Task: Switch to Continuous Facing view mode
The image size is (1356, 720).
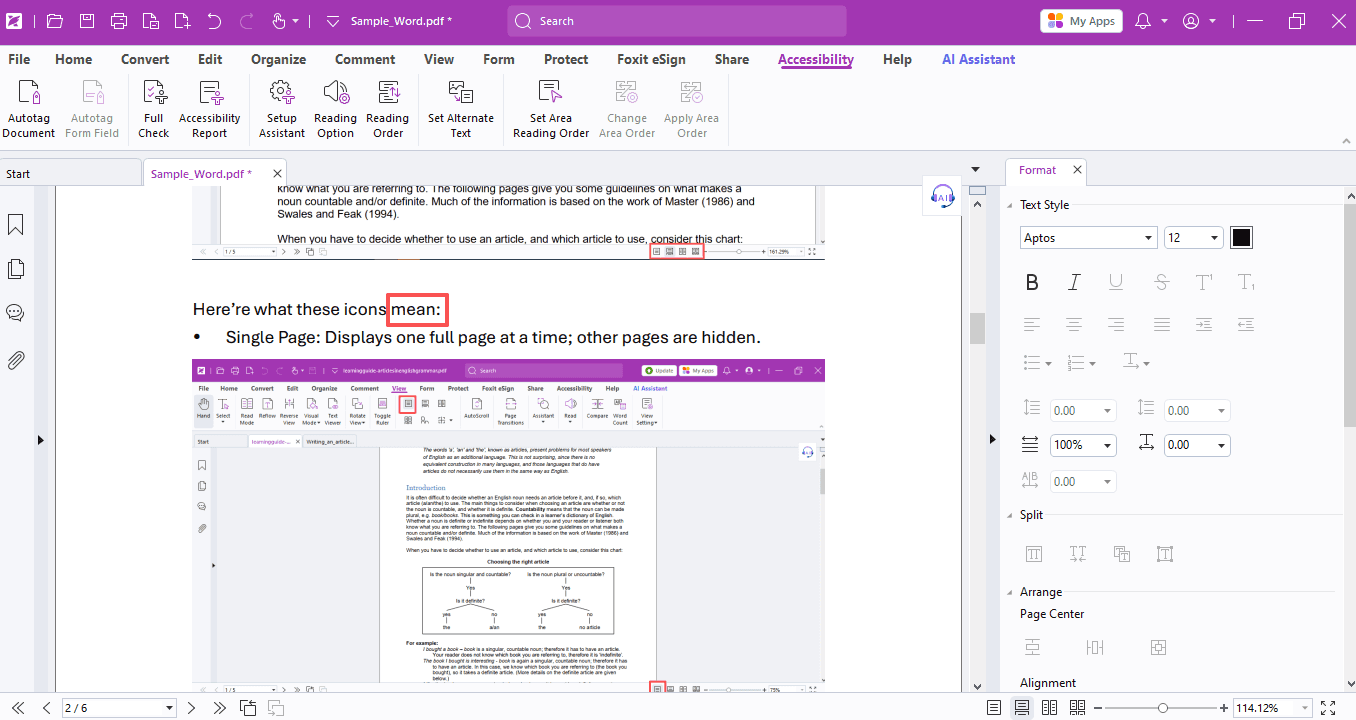Action: coord(1078,708)
